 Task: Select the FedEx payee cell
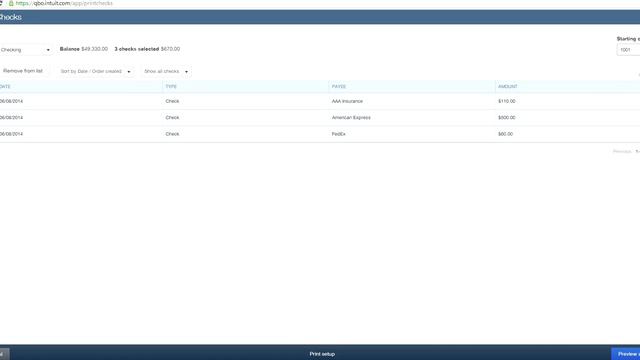tap(338, 134)
